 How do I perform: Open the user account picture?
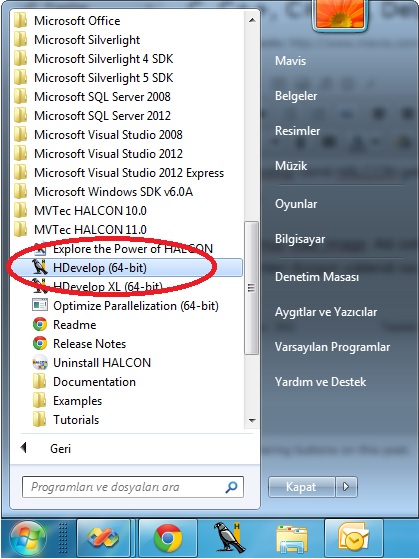340,14
